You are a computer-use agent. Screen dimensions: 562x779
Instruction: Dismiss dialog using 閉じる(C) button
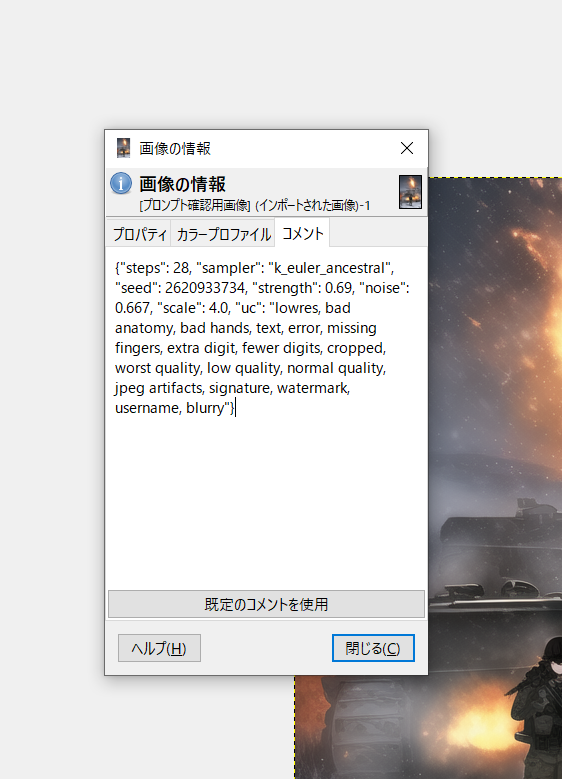373,648
